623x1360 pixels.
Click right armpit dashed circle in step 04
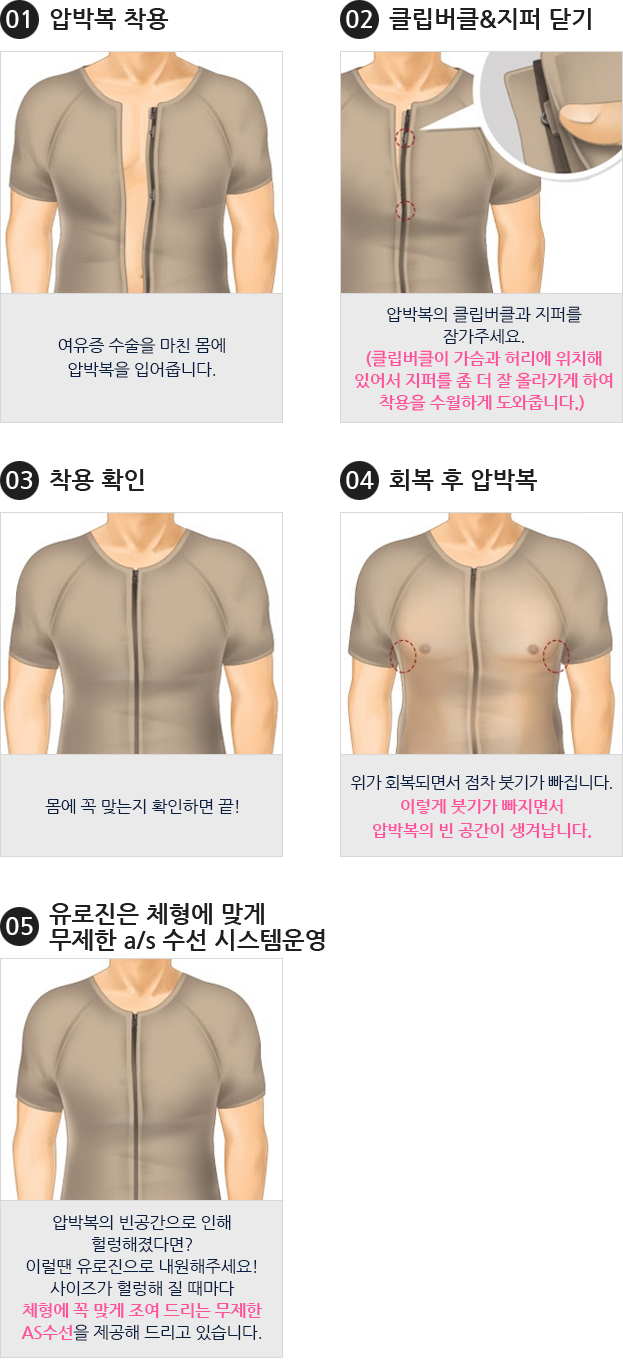[556, 656]
